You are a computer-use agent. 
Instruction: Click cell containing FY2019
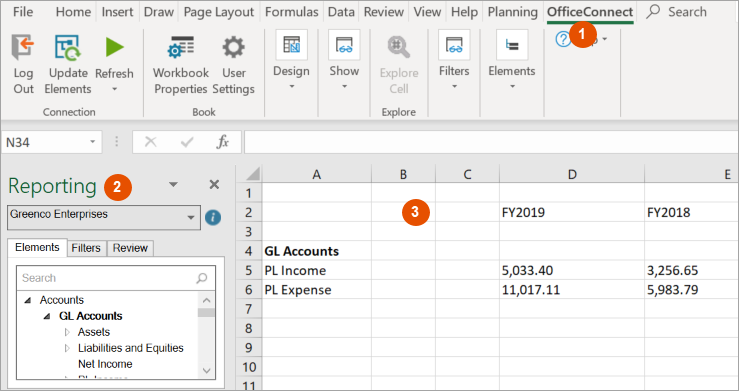[x=572, y=212]
